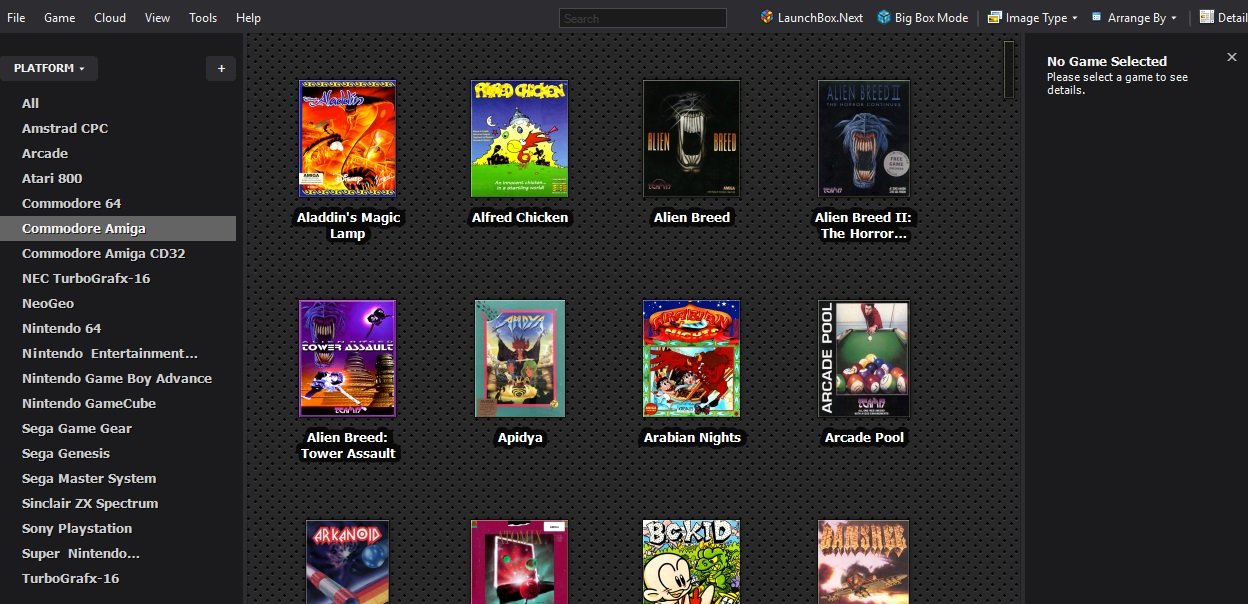Select Aladdin's Magic Lamp box art
1248x604 pixels.
[348, 139]
